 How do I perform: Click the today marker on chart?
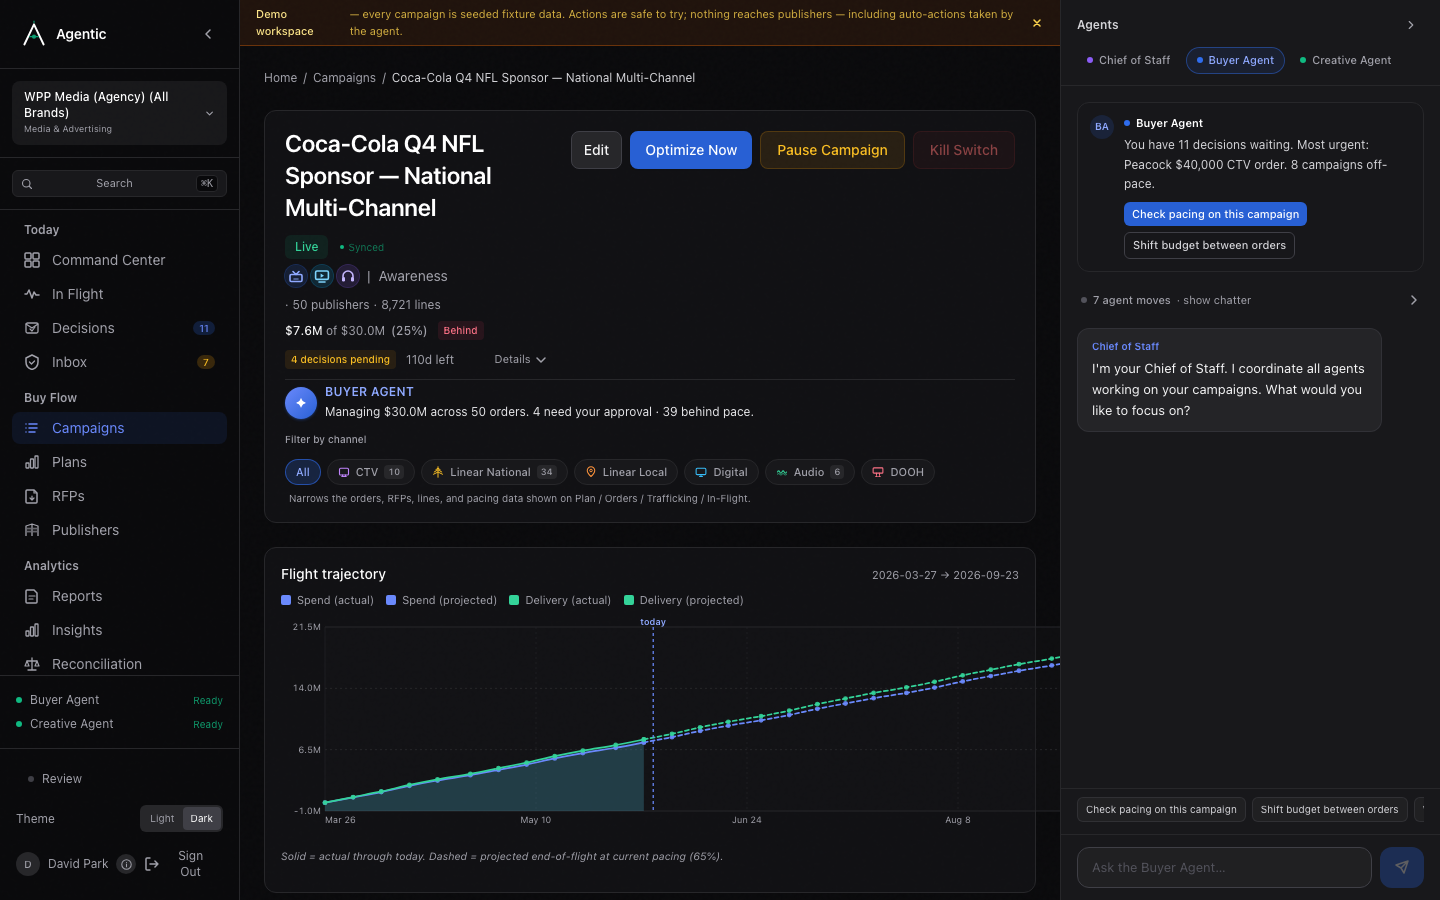(653, 622)
